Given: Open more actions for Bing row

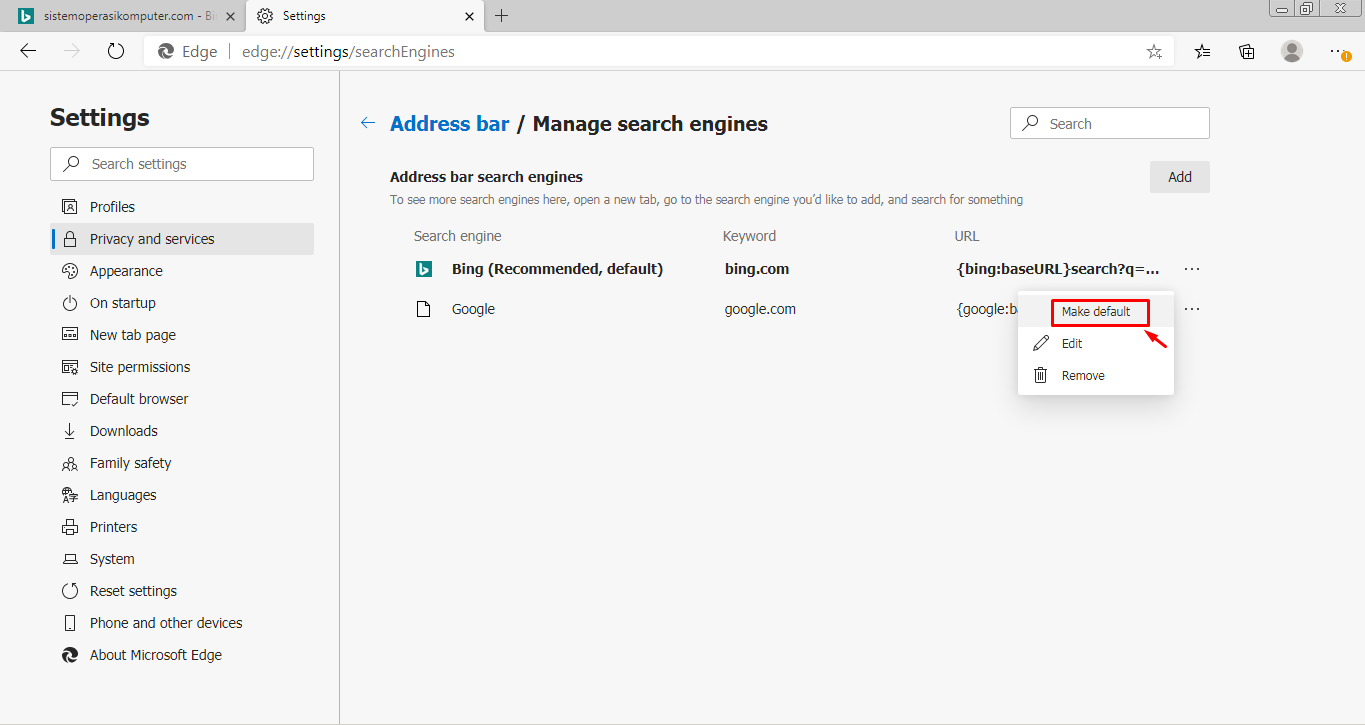Looking at the screenshot, I should click(1191, 269).
